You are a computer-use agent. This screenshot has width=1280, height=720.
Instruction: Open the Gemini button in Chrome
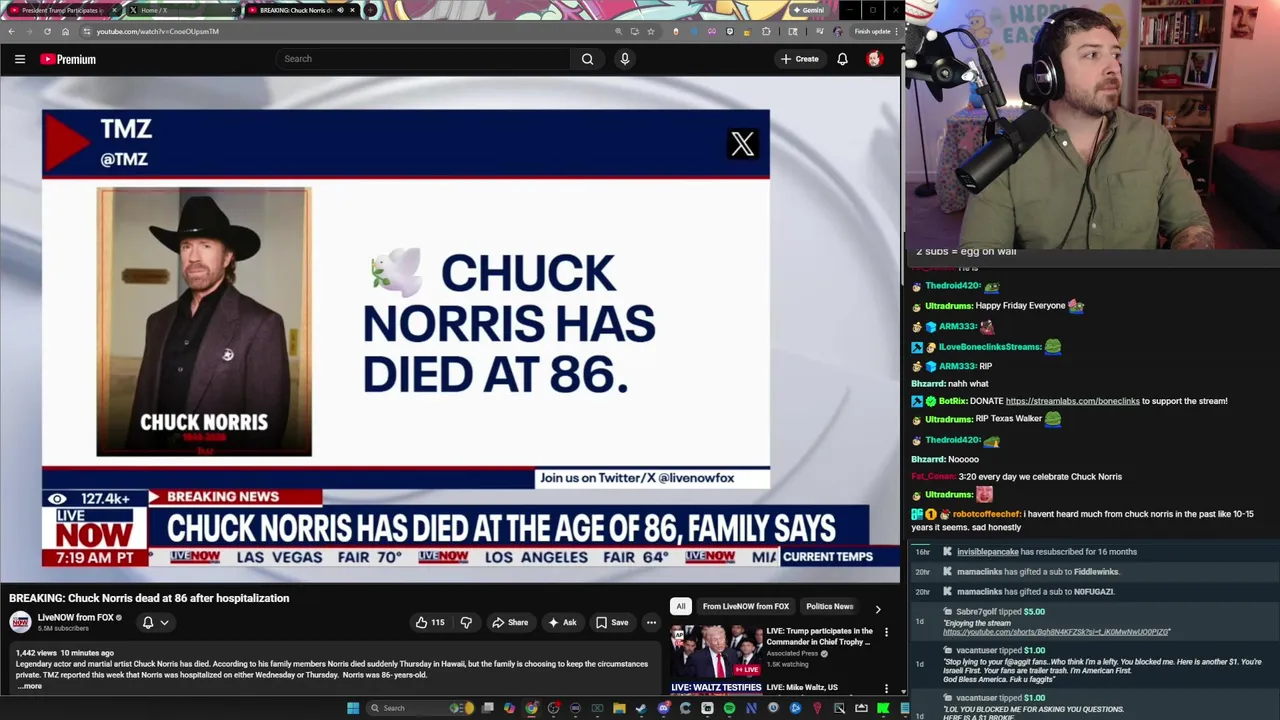coord(808,10)
